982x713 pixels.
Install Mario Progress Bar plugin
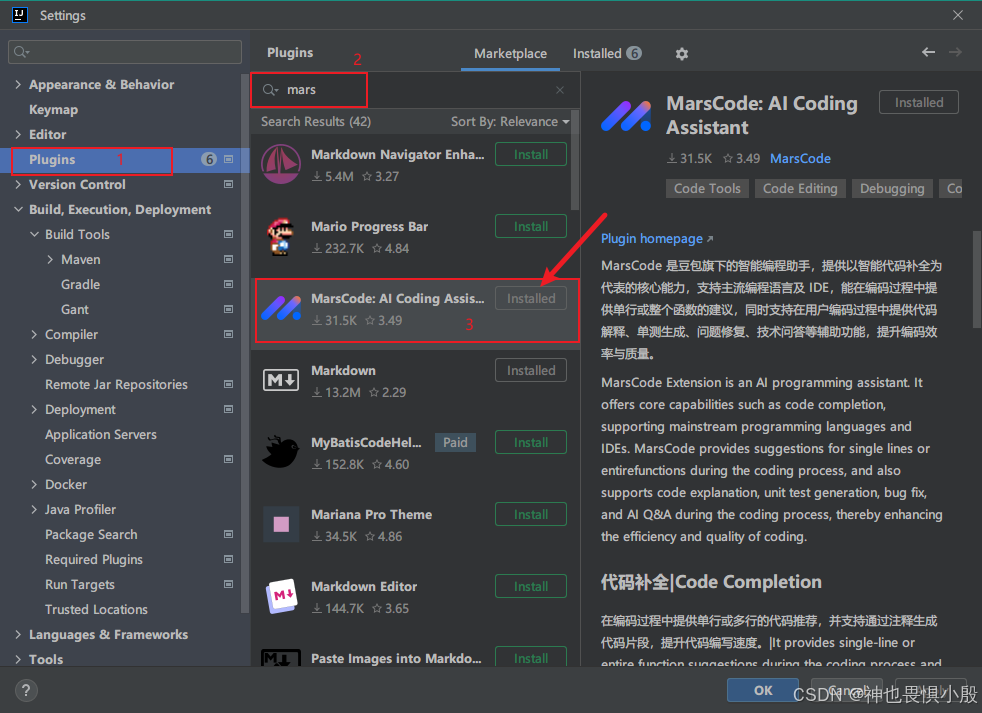530,227
